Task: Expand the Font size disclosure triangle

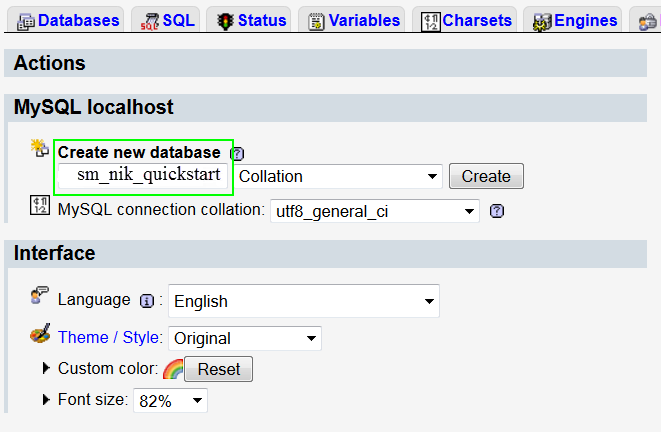Action: click(x=46, y=399)
